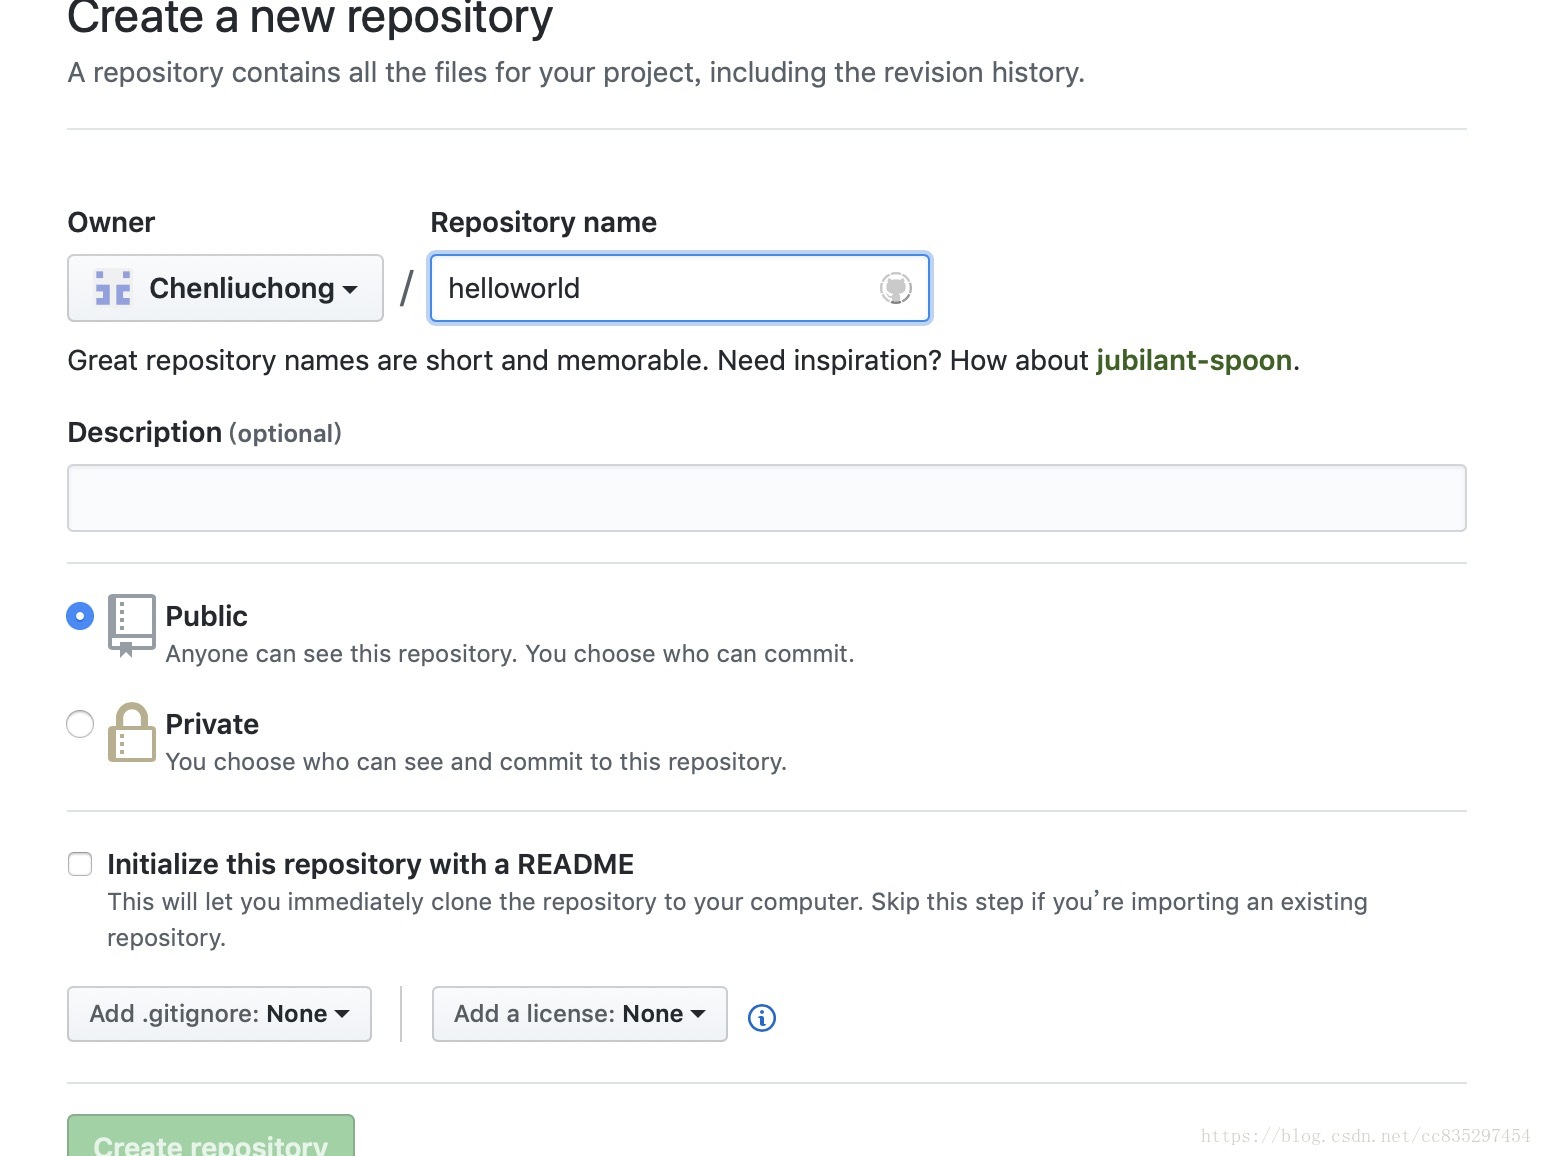
Task: Click the Initialize this repository with a README label
Action: click(370, 864)
